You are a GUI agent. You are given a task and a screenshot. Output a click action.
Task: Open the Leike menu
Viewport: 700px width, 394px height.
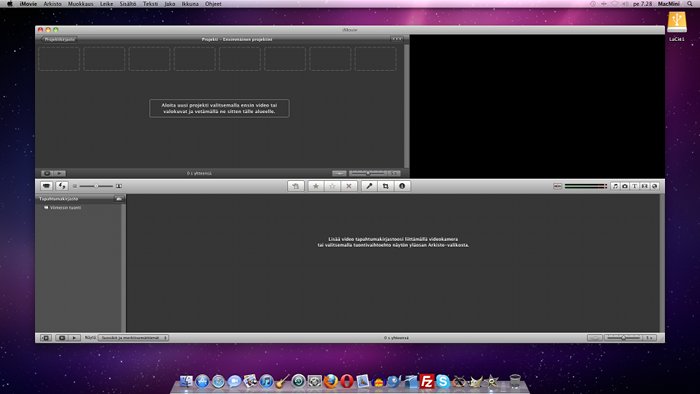pyautogui.click(x=106, y=4)
